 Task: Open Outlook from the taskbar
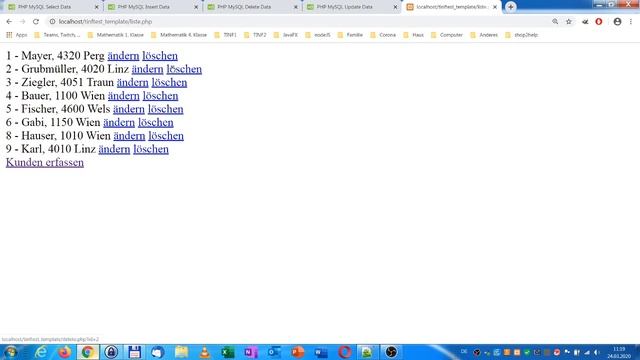click(x=274, y=352)
